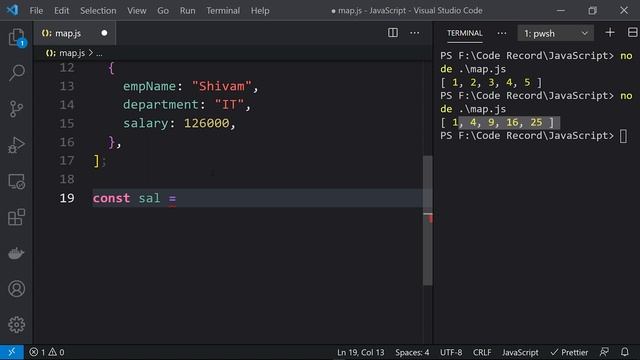Select the TERMINAL panel tab
Viewport: 640px width, 360px height.
[464, 33]
